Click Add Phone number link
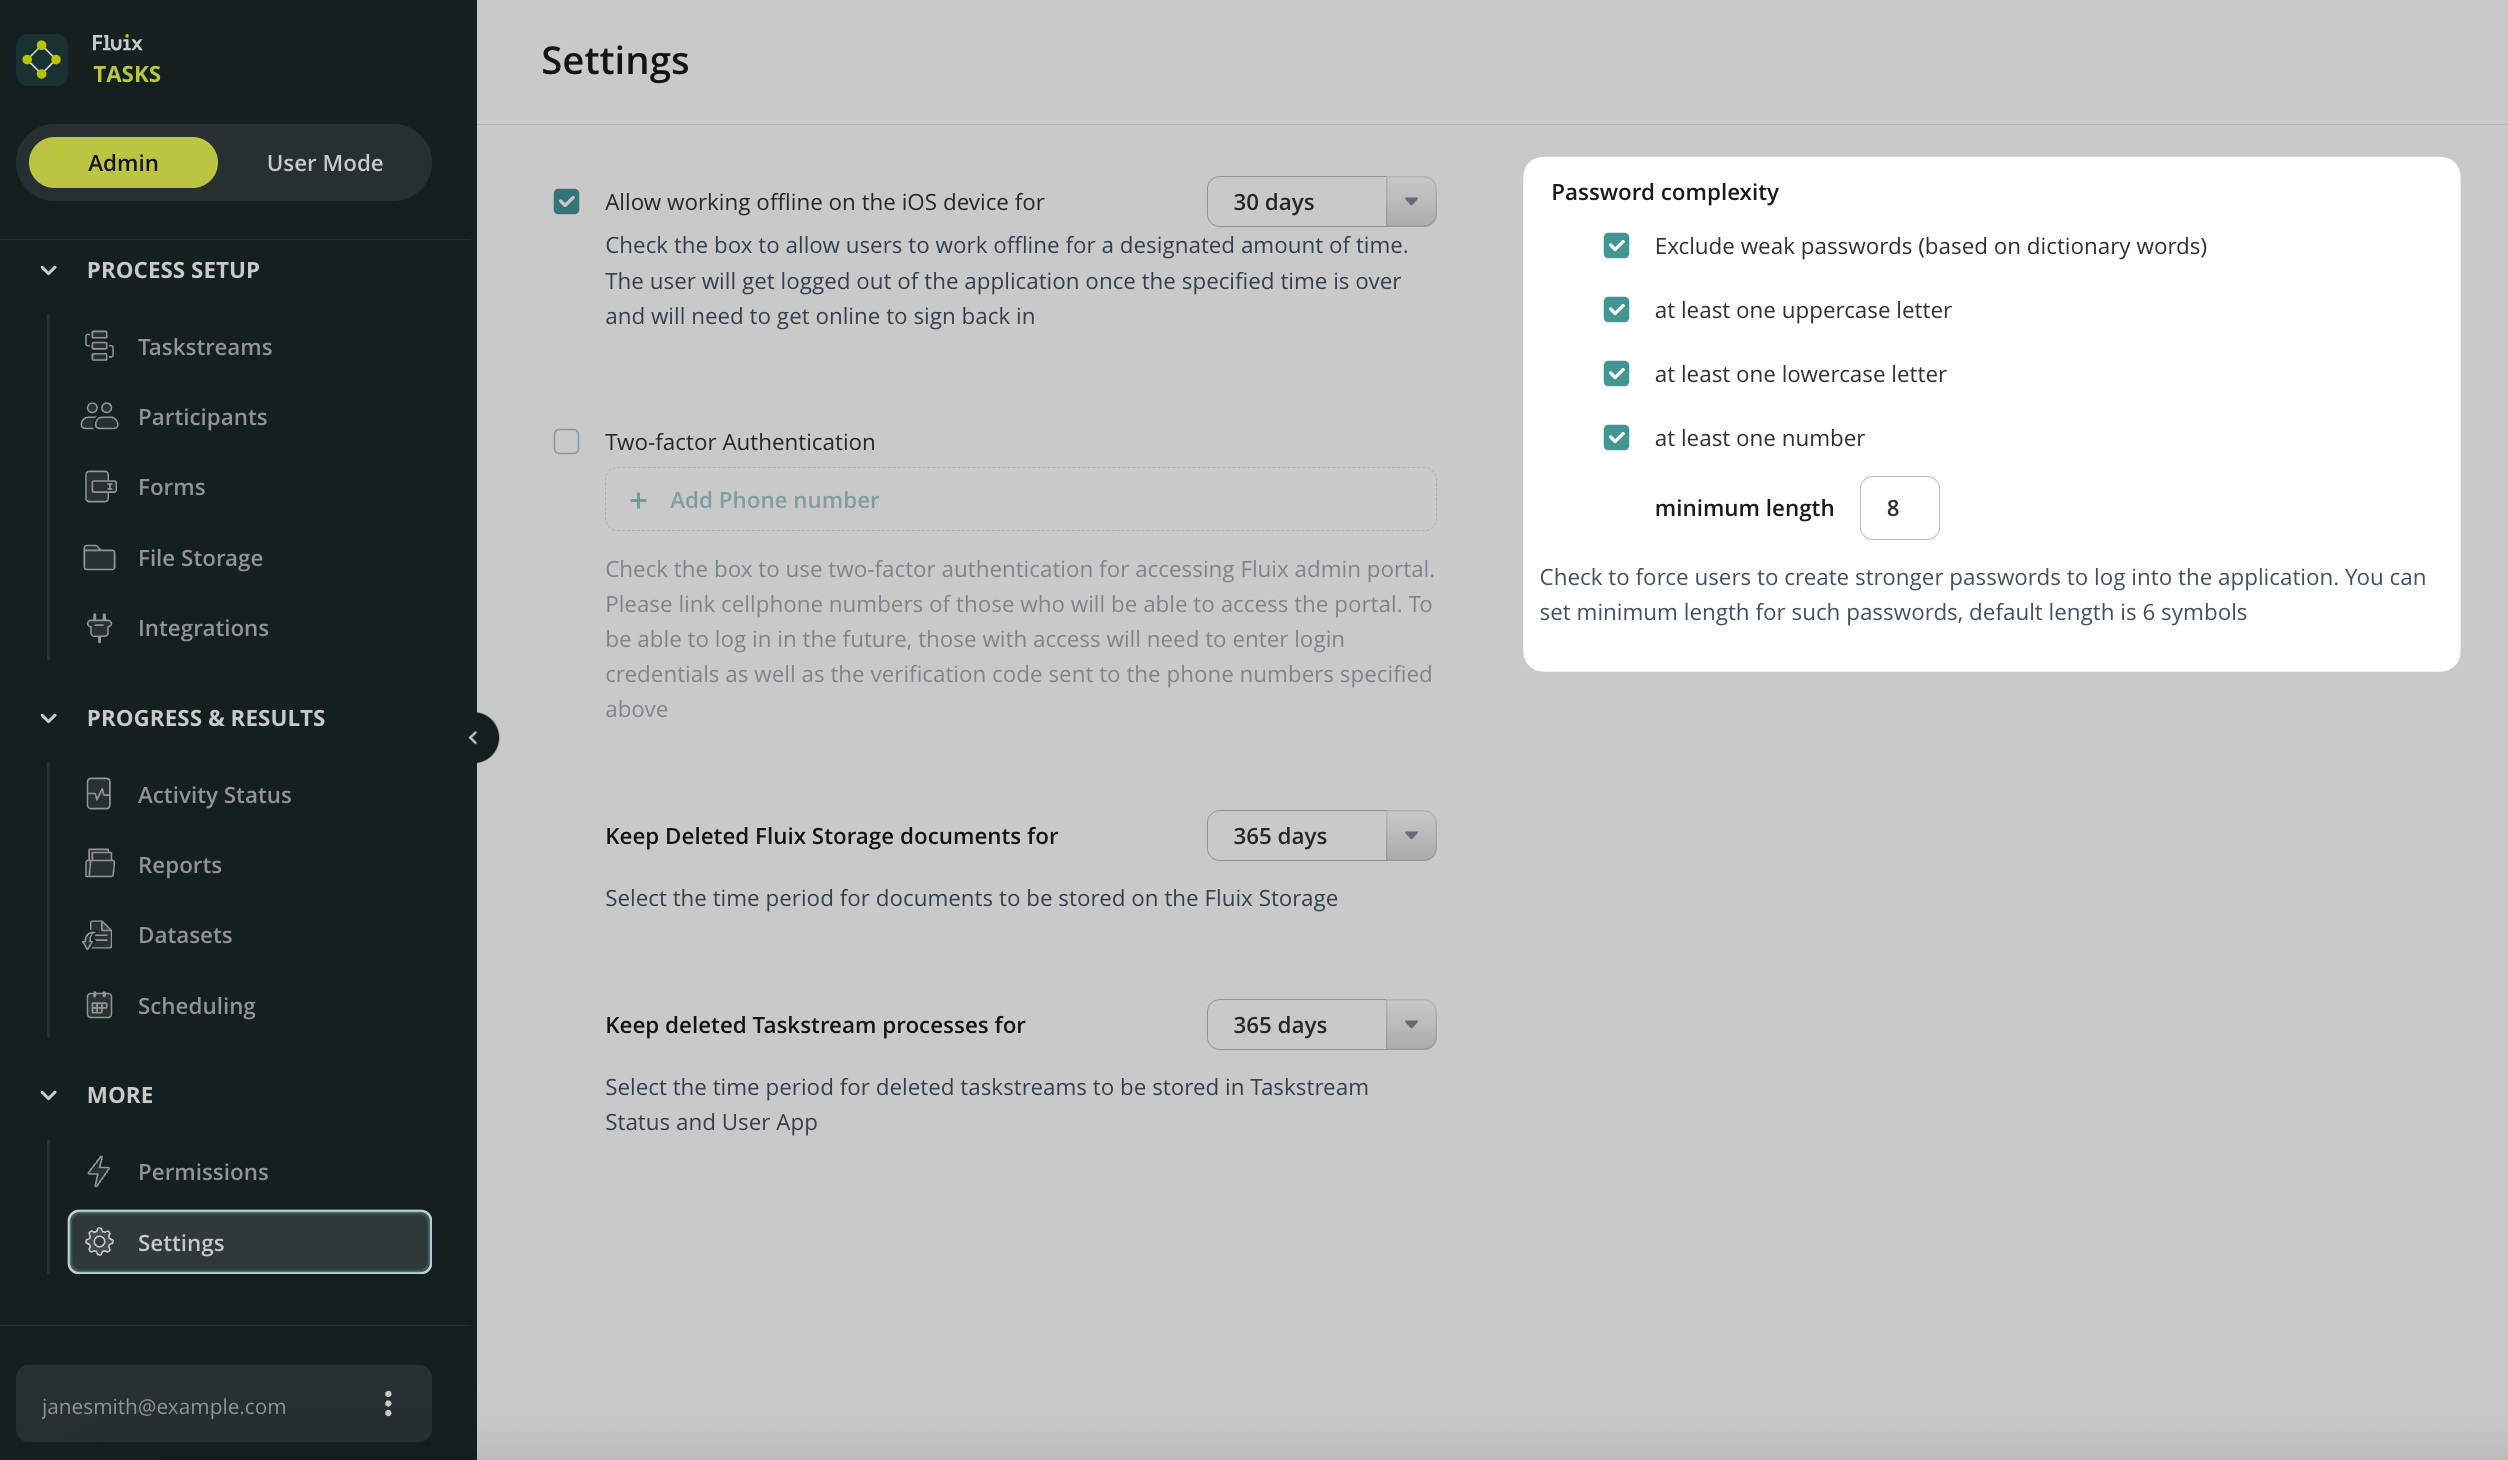This screenshot has height=1460, width=2508. pyautogui.click(x=773, y=499)
